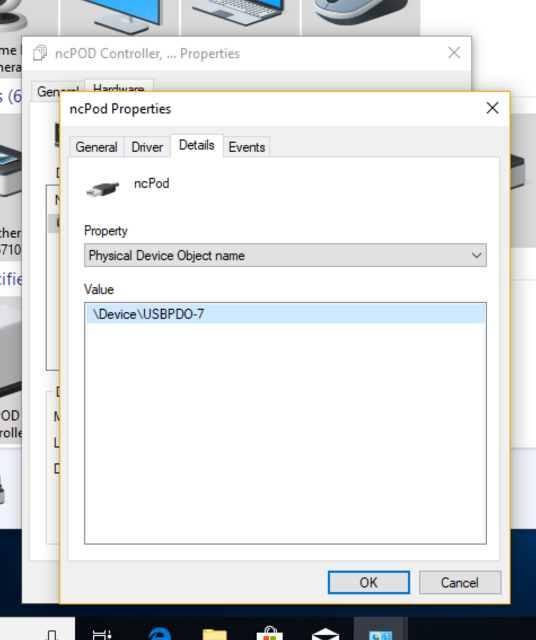Click the USB plug device icon

[x=102, y=189]
